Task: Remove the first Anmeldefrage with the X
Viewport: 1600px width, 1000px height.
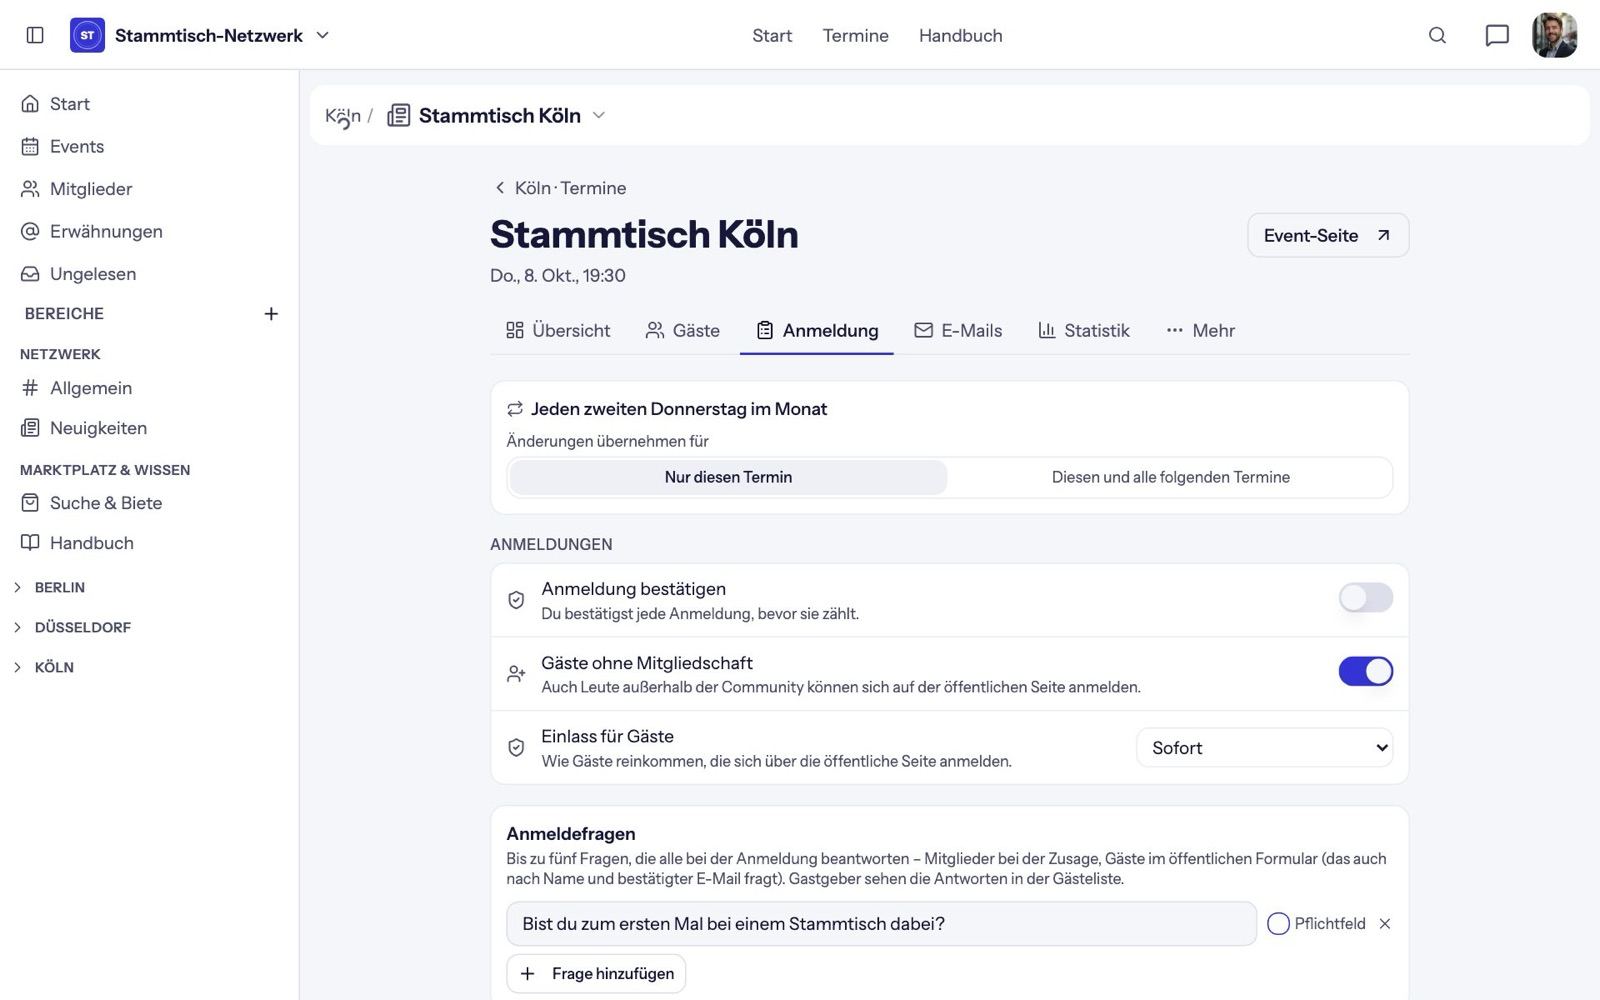Action: point(1385,924)
